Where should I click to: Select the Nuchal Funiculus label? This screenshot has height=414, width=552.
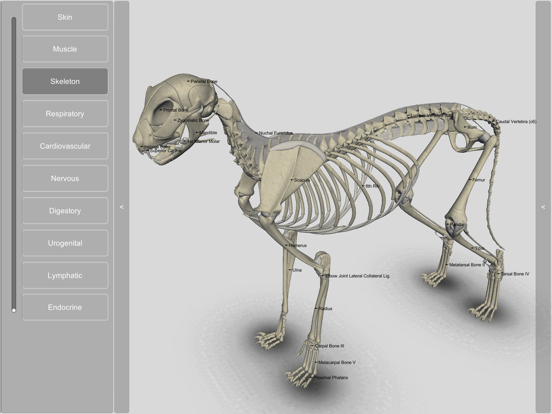click(276, 133)
